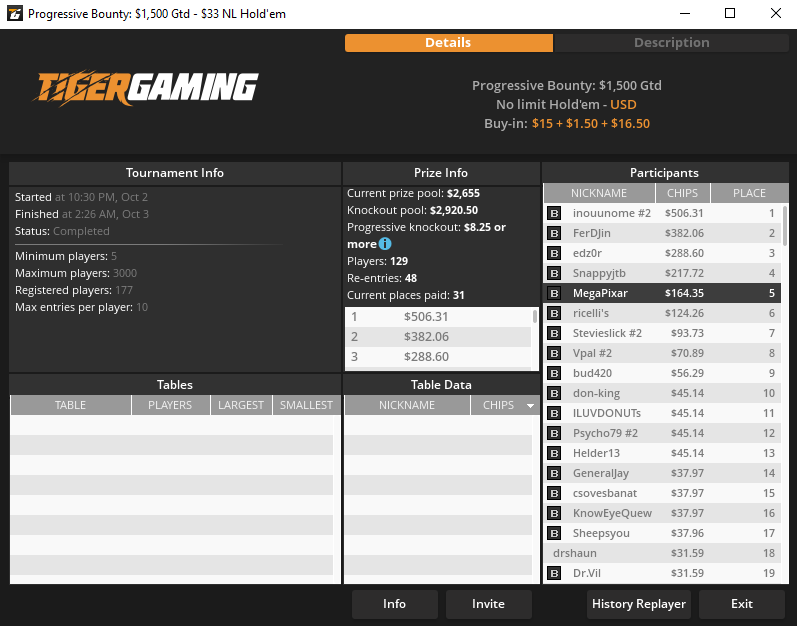Click the bounty badge beside Snappyjtb
Screen dimensions: 797x626
(x=554, y=273)
